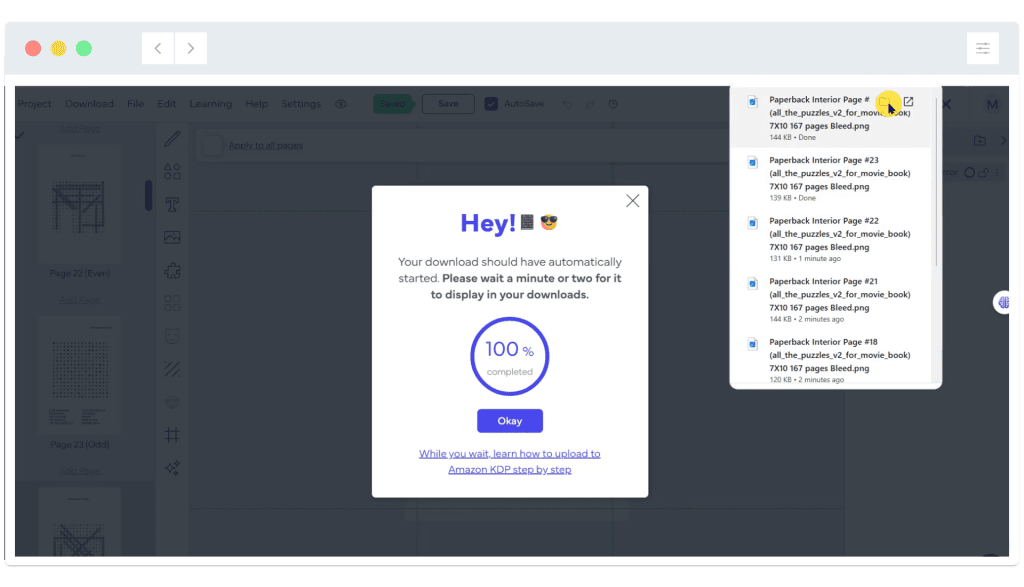The image size is (1024, 587).
Task: Collapse the checkmark chevron above the page list
Action: pos(21,135)
